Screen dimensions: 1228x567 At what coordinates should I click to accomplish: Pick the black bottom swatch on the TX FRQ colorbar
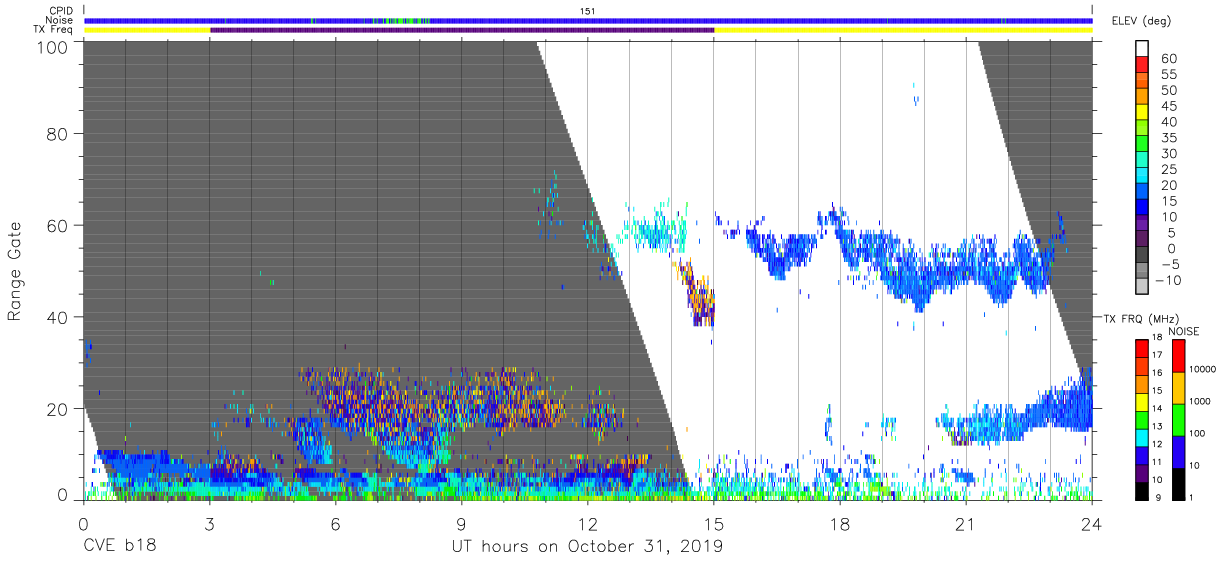pos(1142,490)
